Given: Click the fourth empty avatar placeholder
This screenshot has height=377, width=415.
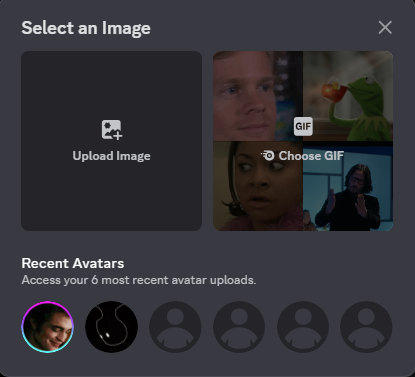Looking at the screenshot, I should click(239, 327).
